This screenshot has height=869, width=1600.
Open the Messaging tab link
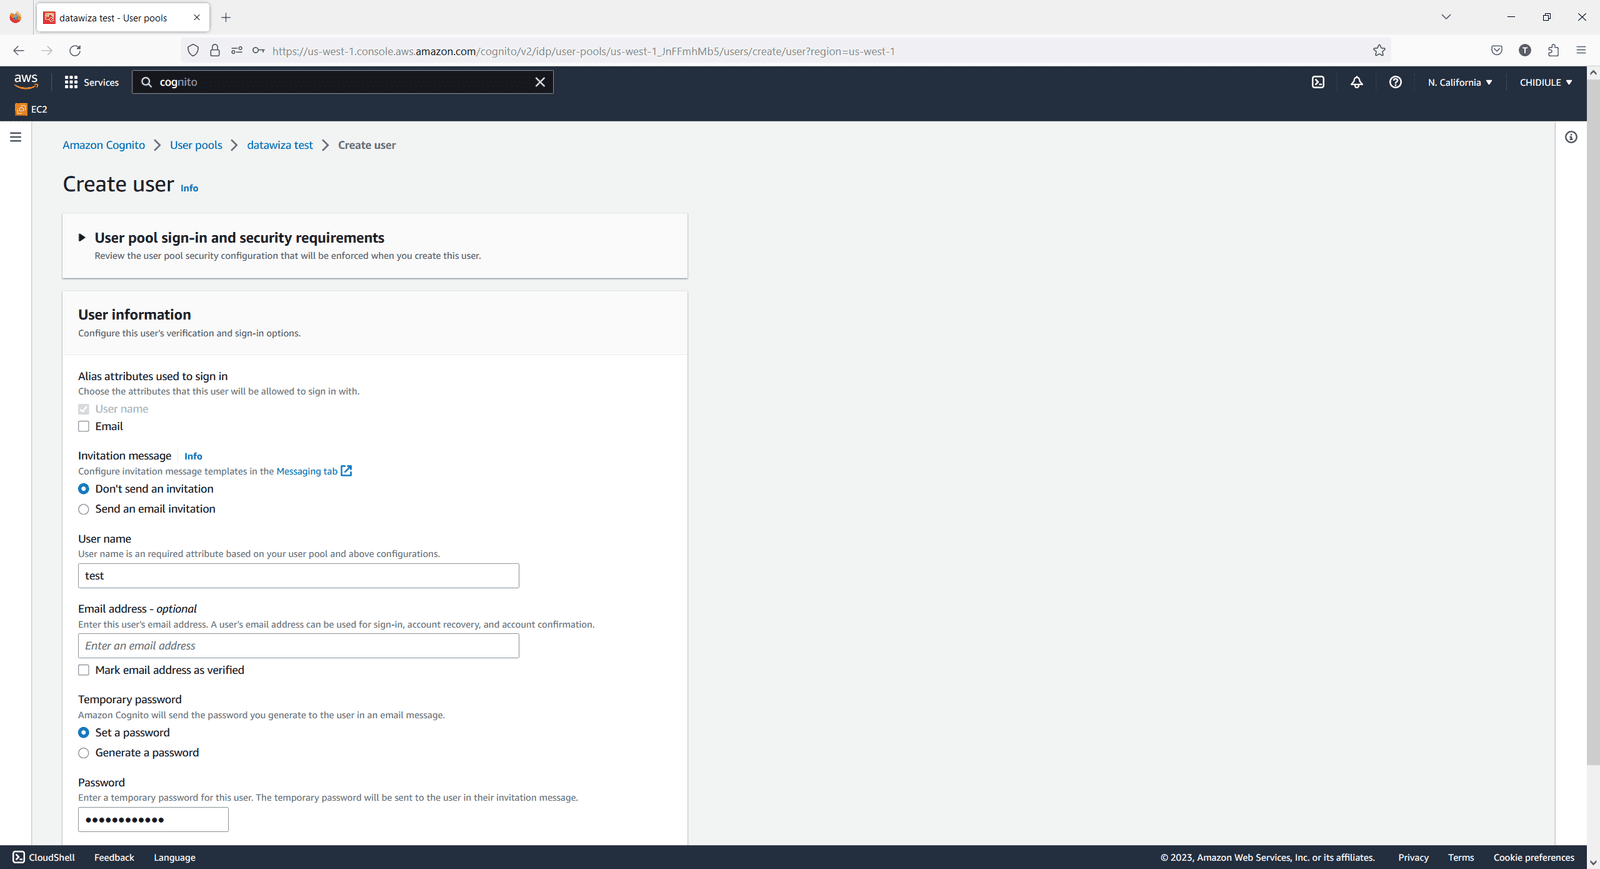point(307,471)
